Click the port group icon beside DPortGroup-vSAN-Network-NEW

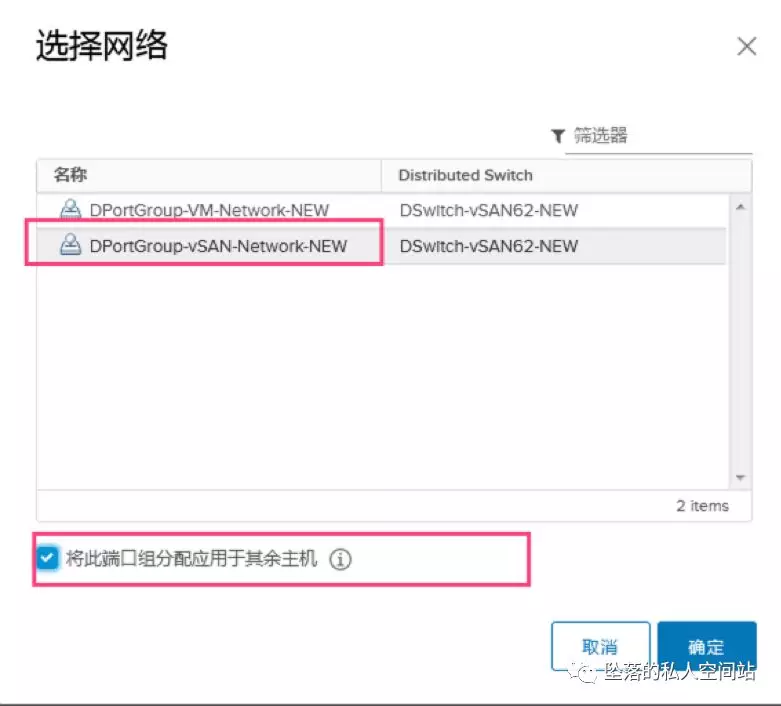(x=70, y=245)
